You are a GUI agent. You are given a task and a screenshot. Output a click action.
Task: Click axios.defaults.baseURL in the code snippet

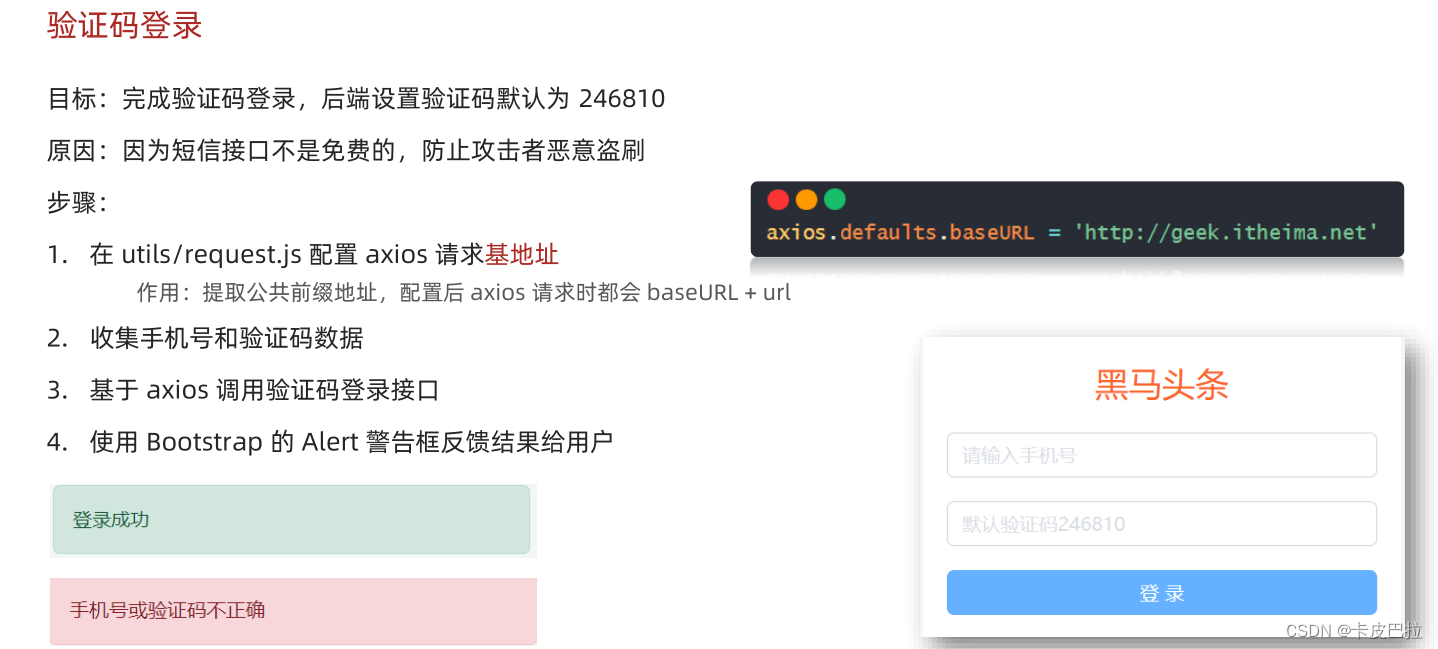(x=900, y=232)
